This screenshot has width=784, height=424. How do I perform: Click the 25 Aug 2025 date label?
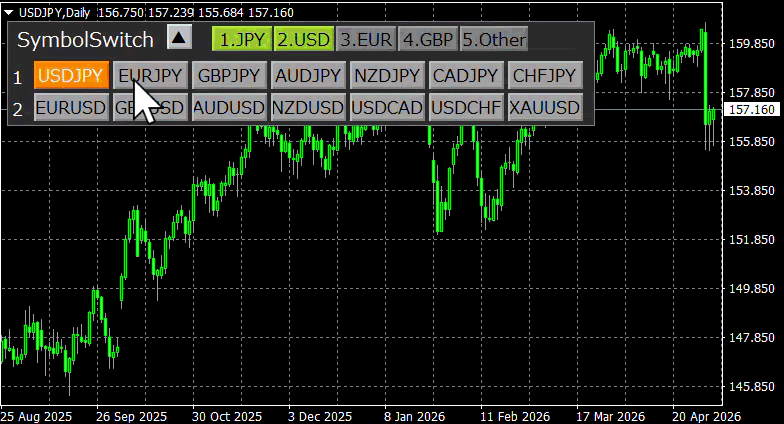pos(36,416)
